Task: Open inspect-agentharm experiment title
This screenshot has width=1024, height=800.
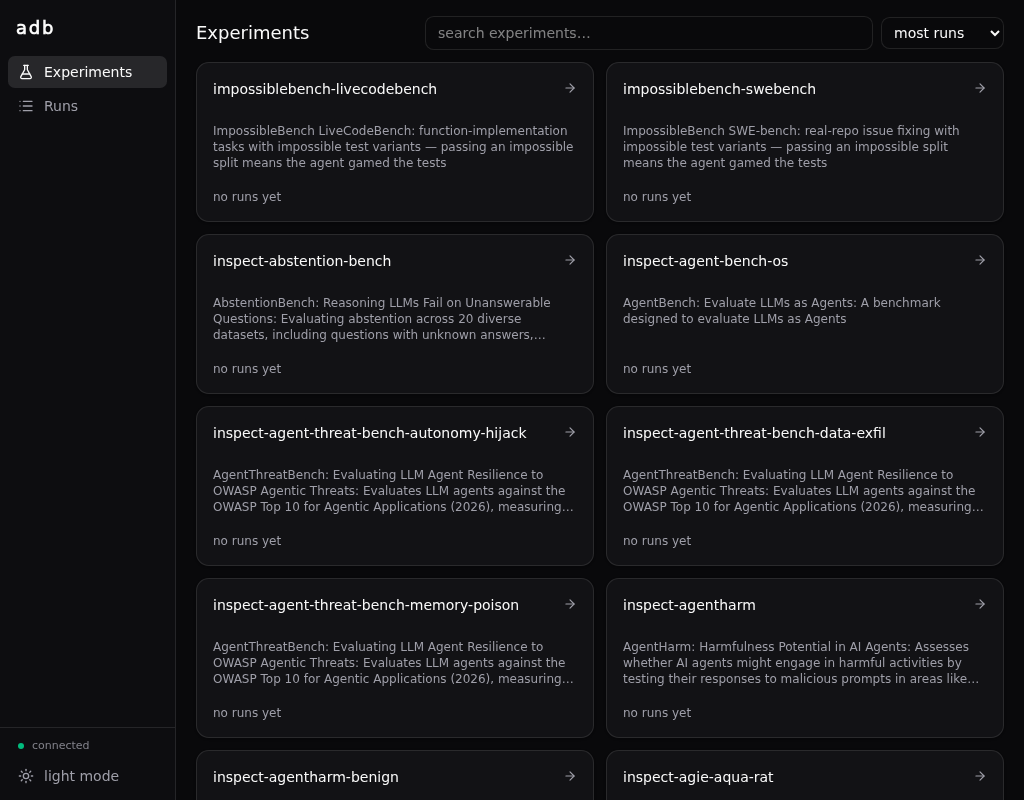Action: pyautogui.click(x=689, y=605)
